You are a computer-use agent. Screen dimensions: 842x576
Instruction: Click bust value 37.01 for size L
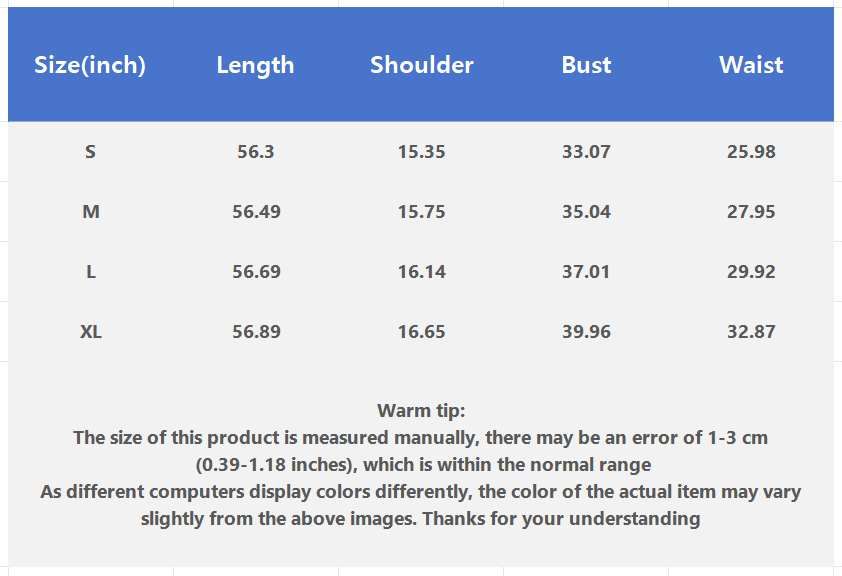click(586, 272)
